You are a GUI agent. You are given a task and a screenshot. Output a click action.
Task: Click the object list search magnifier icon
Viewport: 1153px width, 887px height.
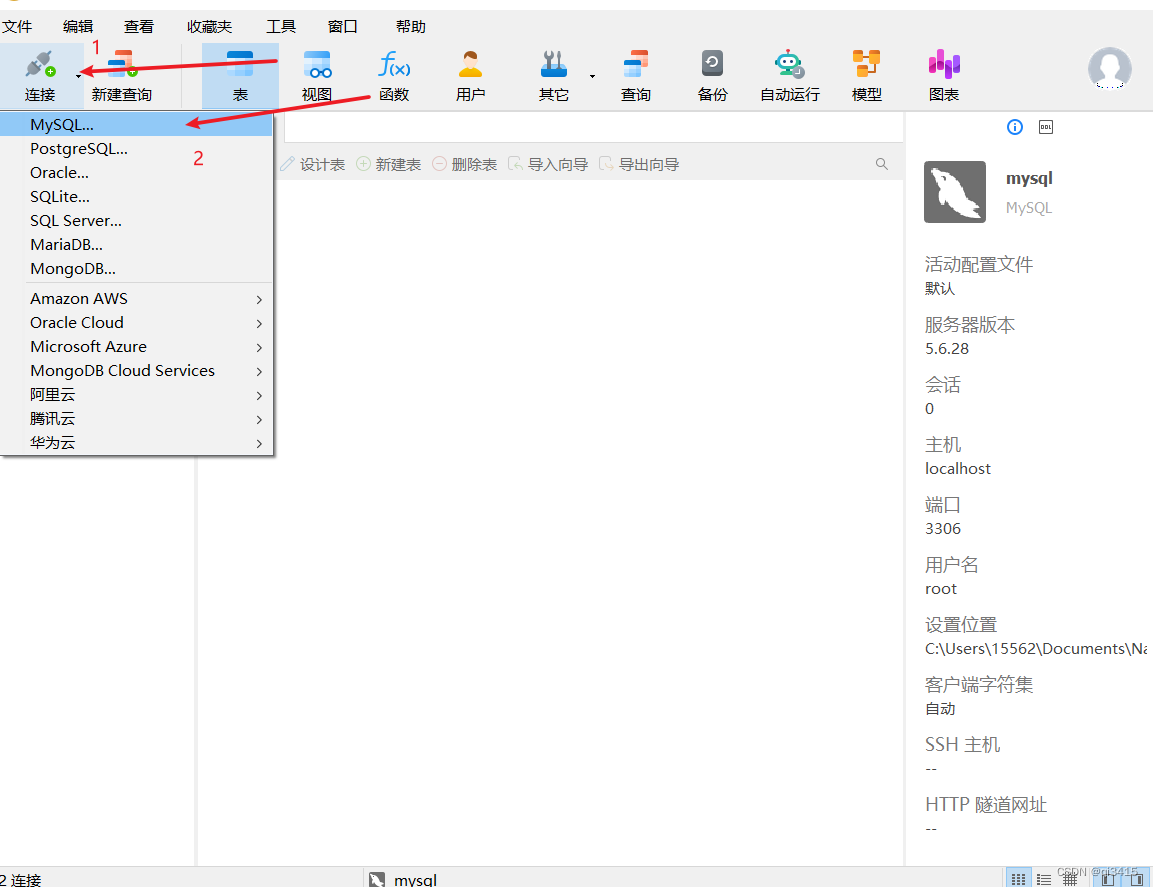point(882,164)
